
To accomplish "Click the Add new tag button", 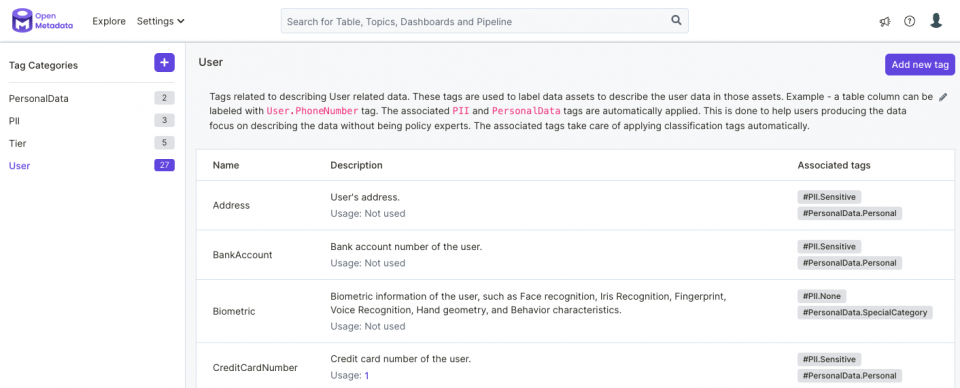I will tap(920, 65).
